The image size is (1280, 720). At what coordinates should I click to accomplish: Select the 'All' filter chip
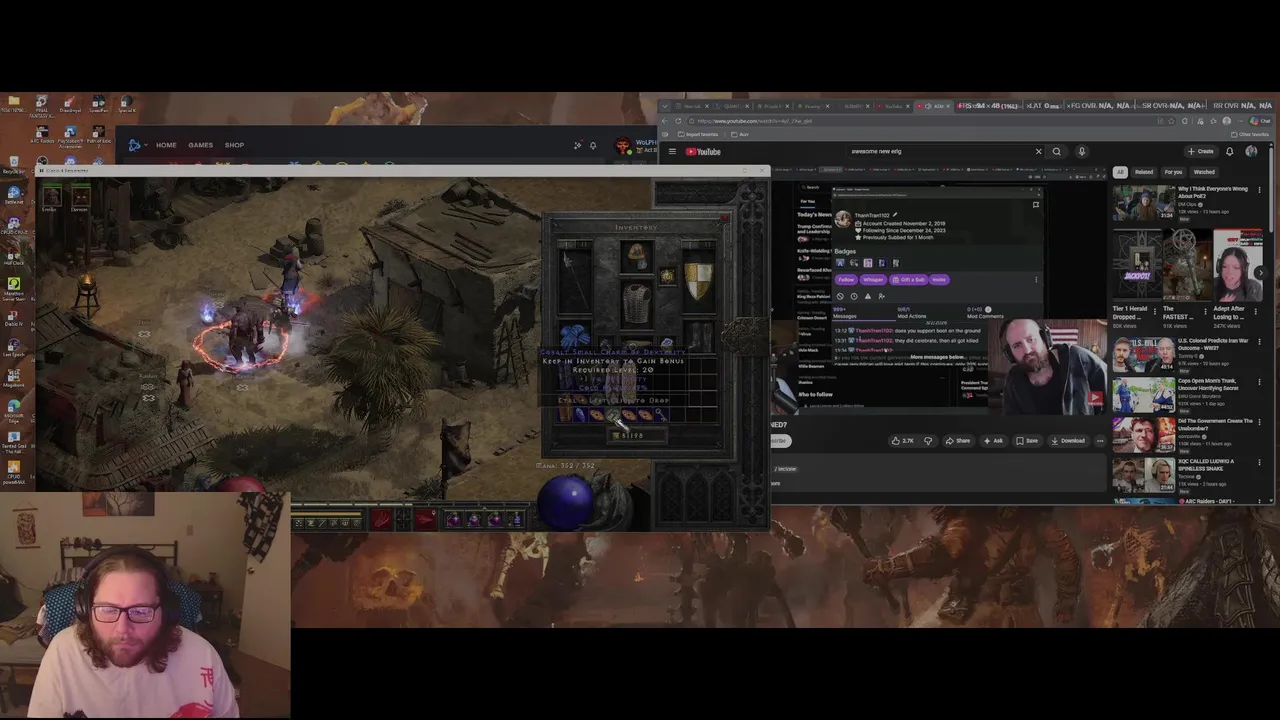tap(1120, 172)
